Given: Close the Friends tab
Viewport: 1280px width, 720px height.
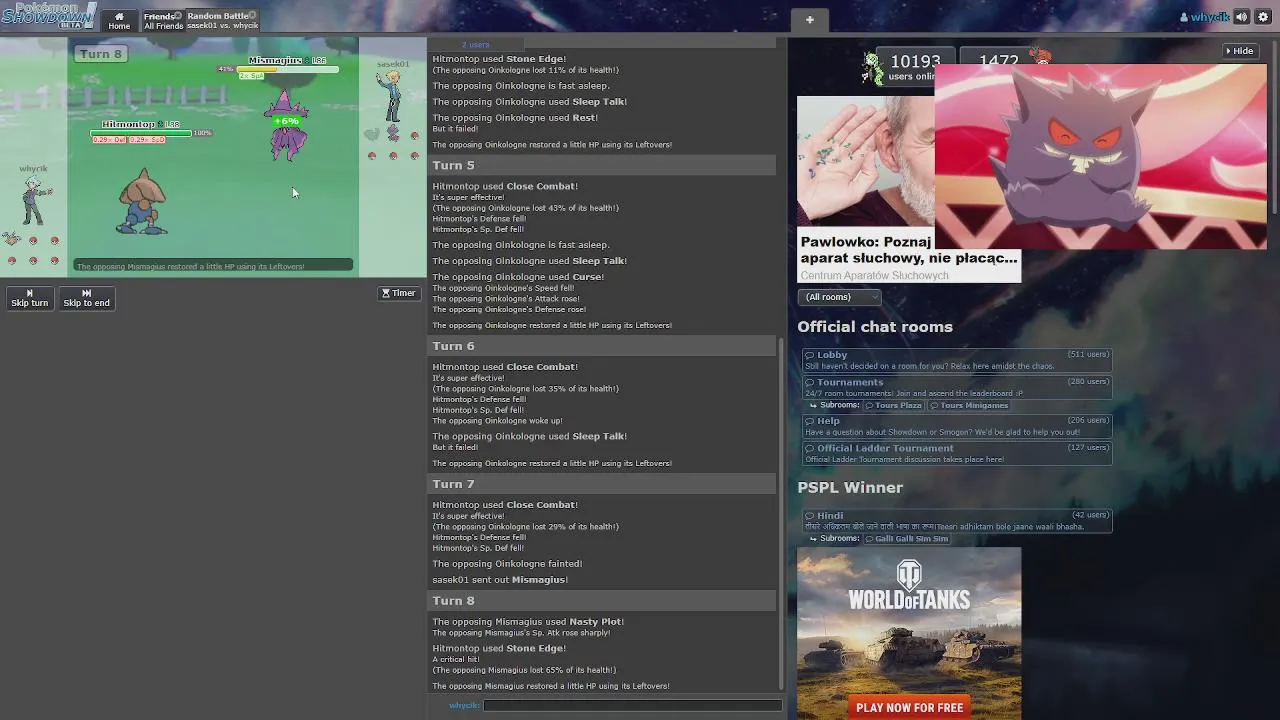Looking at the screenshot, I should click(x=178, y=15).
